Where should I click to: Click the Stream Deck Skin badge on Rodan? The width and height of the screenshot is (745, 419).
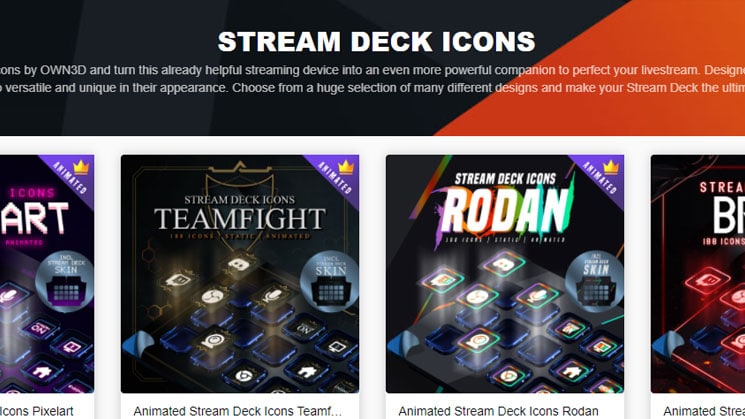coord(594,282)
